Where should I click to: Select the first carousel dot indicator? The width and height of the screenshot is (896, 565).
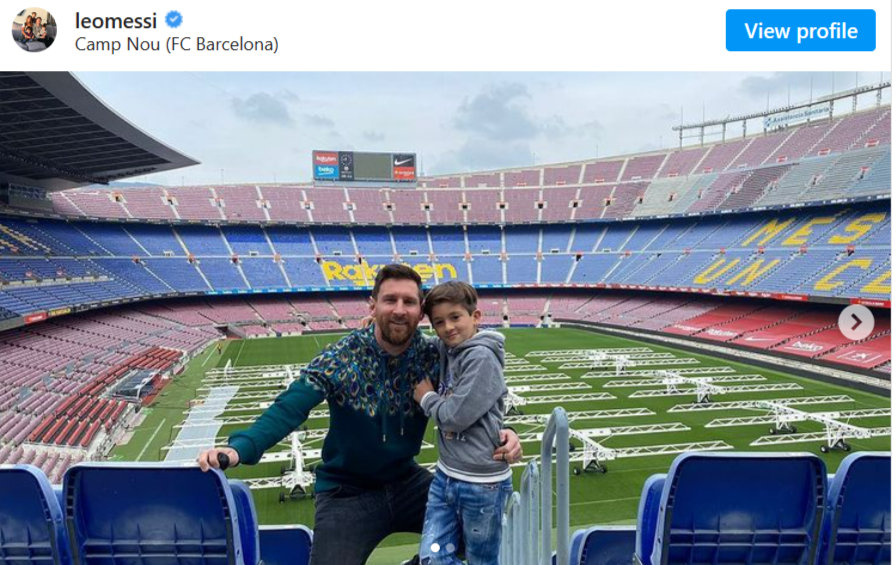pos(435,548)
